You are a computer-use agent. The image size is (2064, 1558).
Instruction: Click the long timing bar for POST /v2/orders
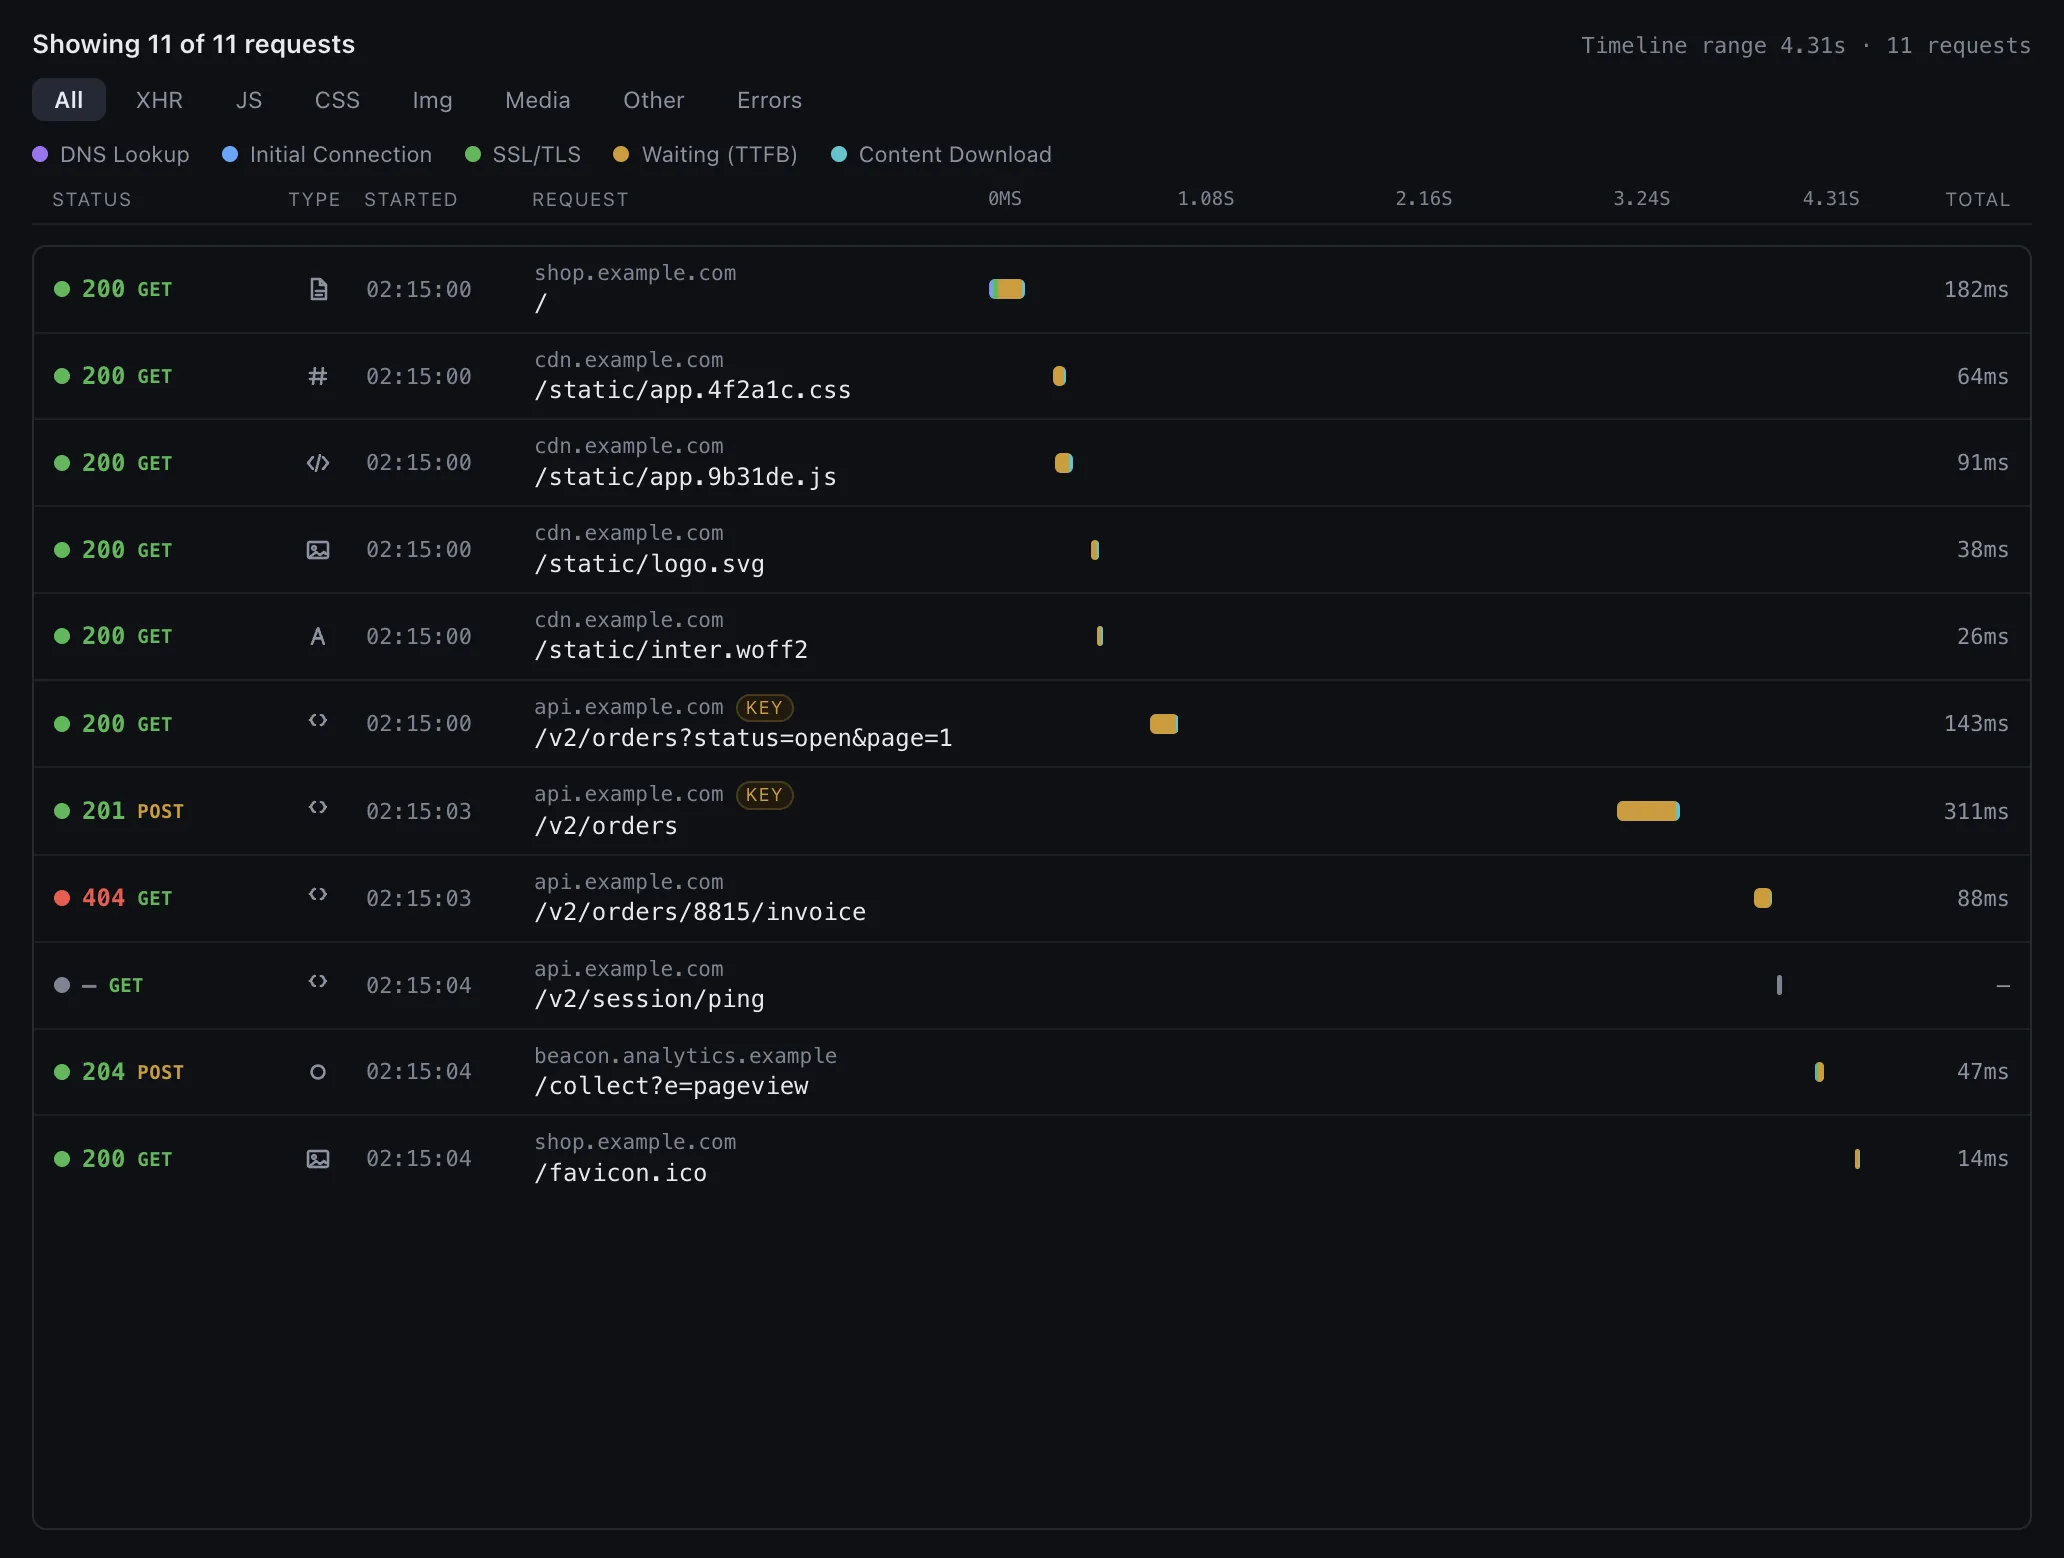(x=1648, y=811)
